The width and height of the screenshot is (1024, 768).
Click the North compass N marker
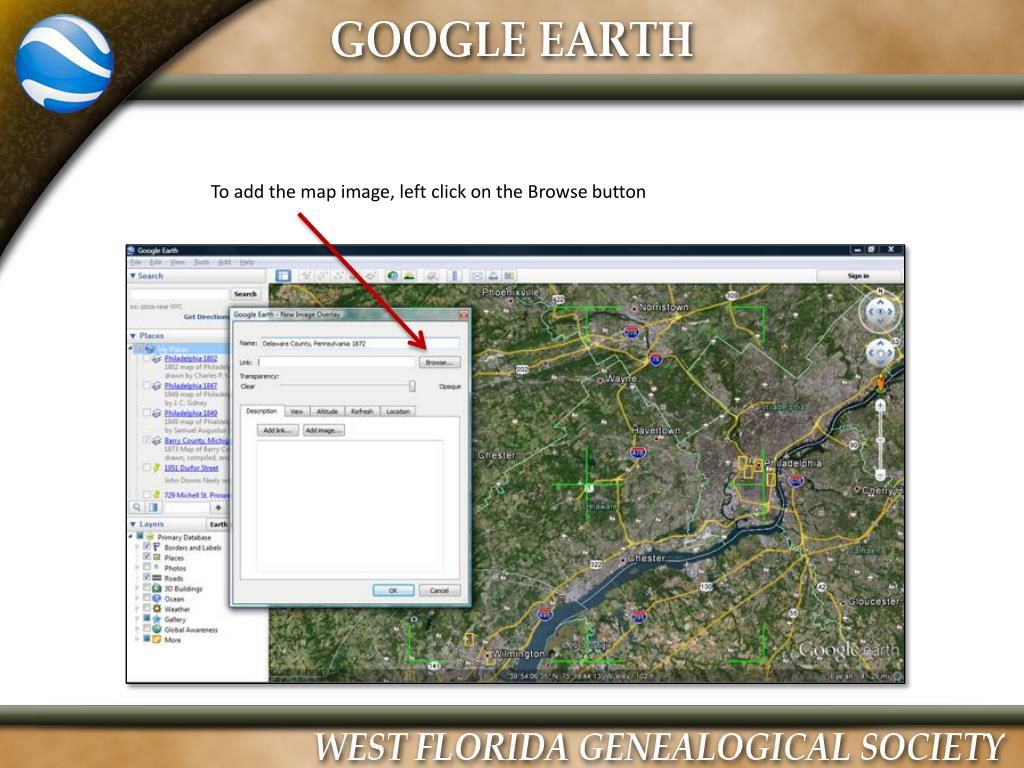coord(880,290)
